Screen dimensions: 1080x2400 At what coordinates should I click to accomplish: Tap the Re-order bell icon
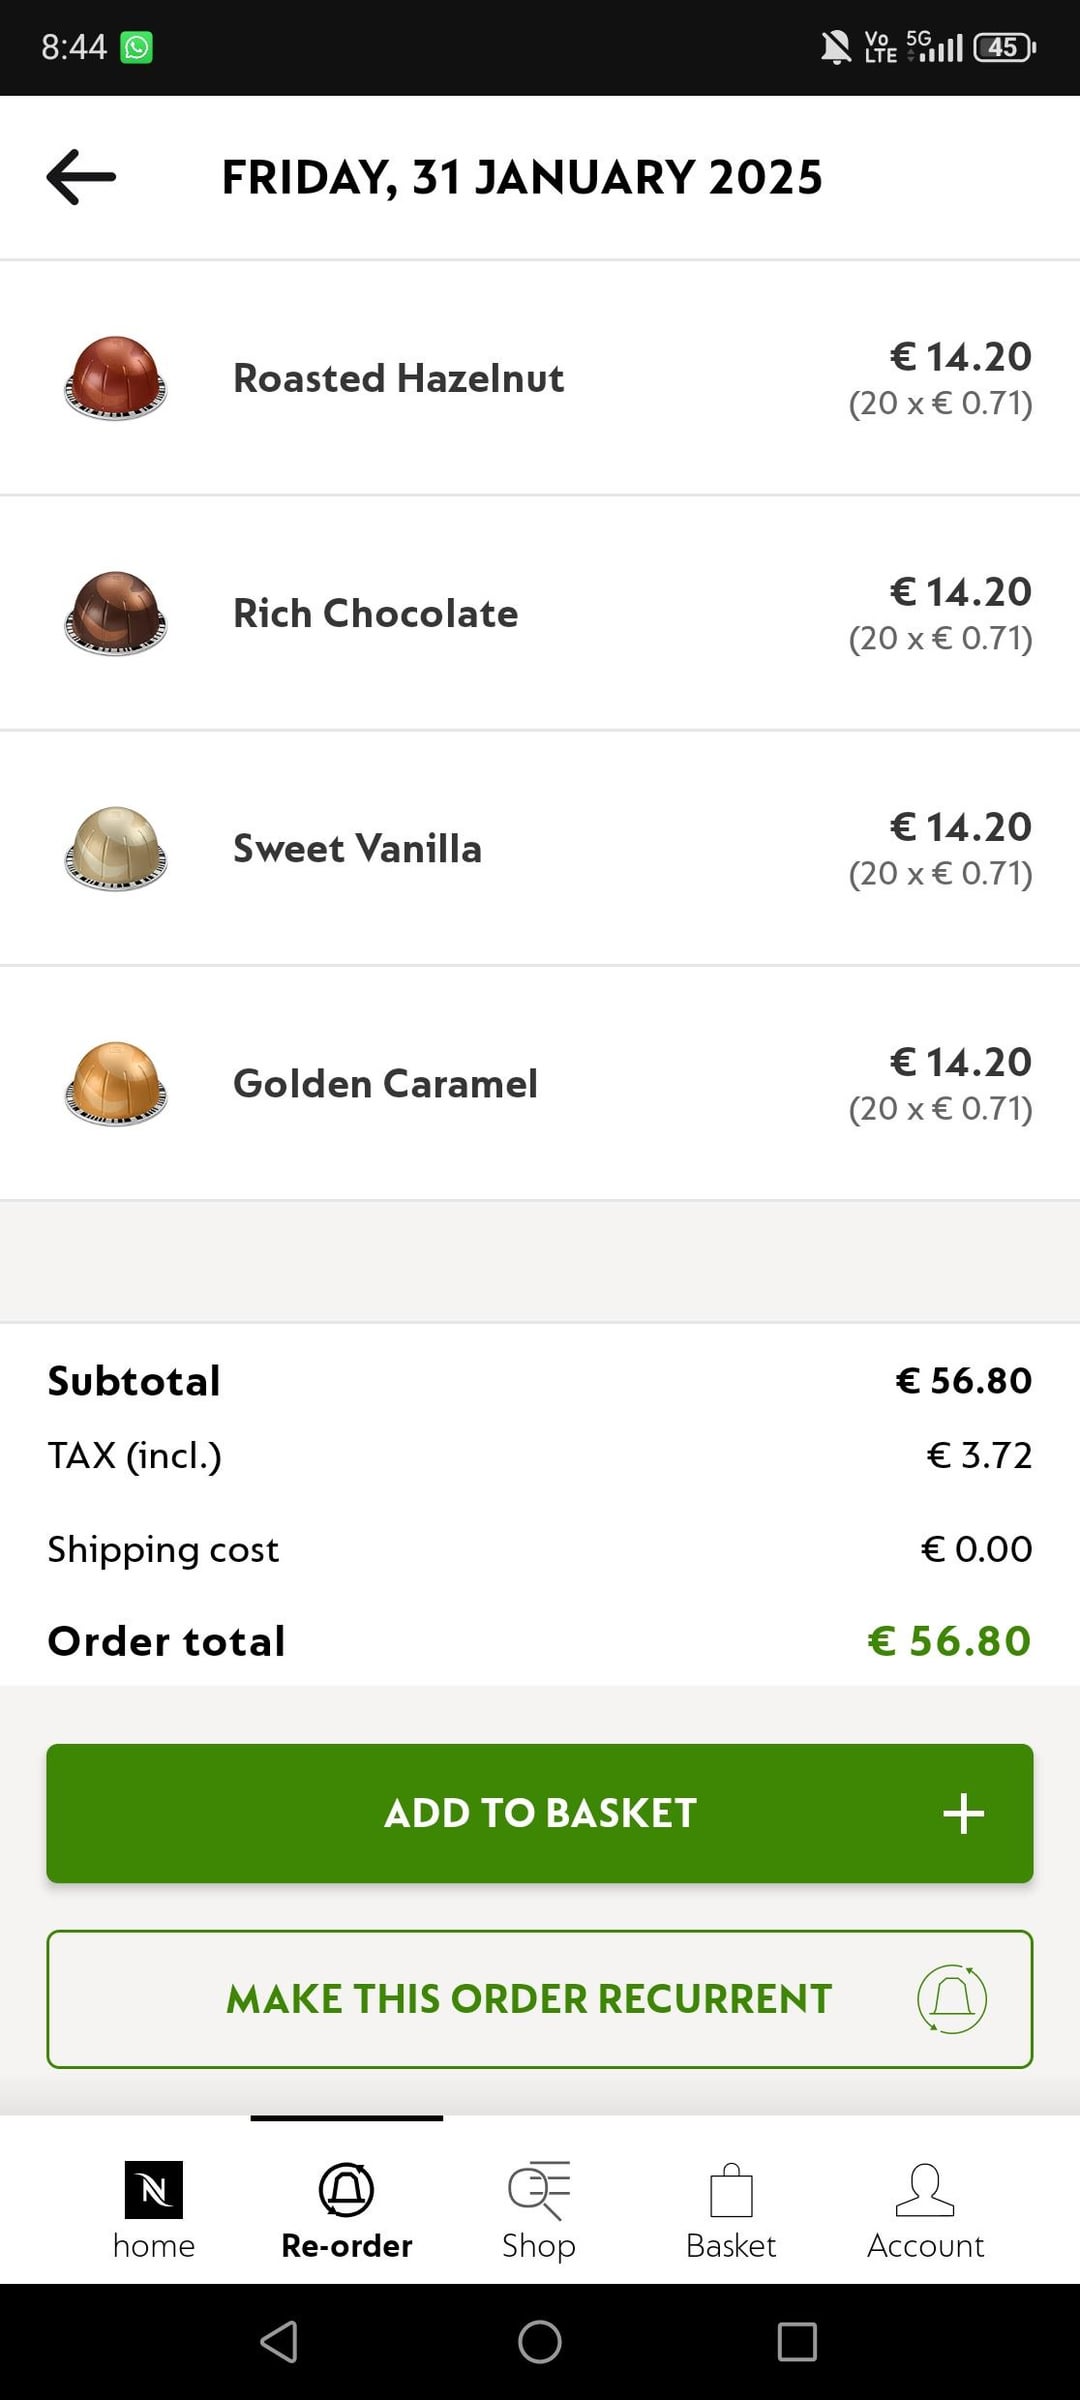click(346, 2190)
